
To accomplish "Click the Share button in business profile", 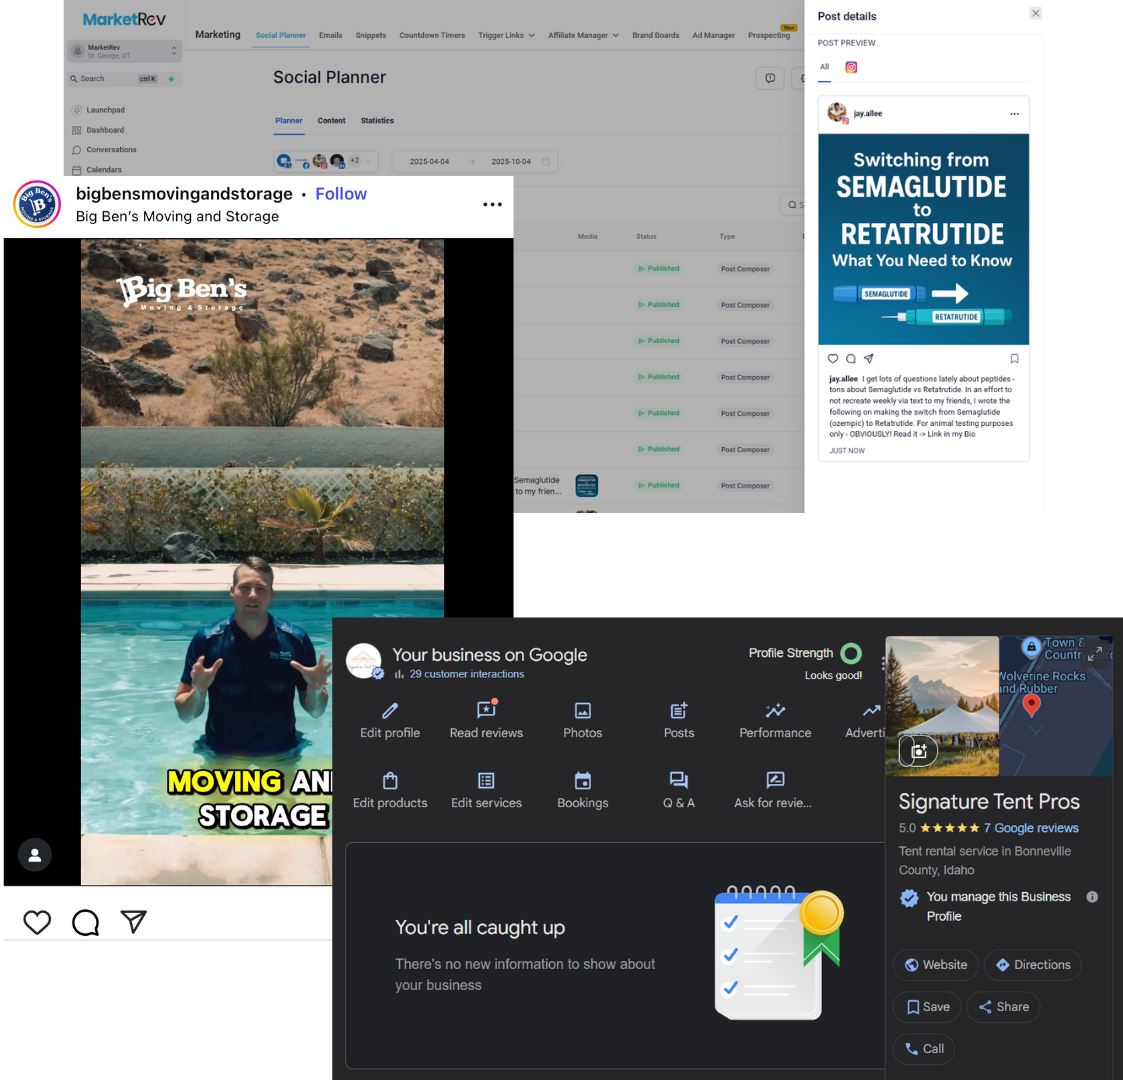I will 1003,1007.
